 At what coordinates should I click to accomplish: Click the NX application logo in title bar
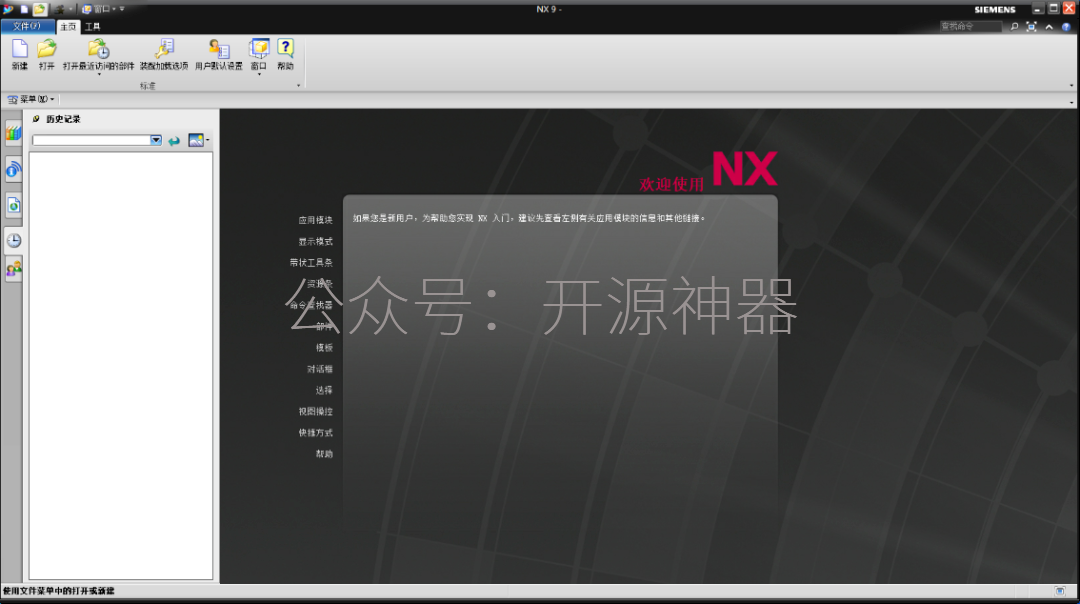click(8, 9)
